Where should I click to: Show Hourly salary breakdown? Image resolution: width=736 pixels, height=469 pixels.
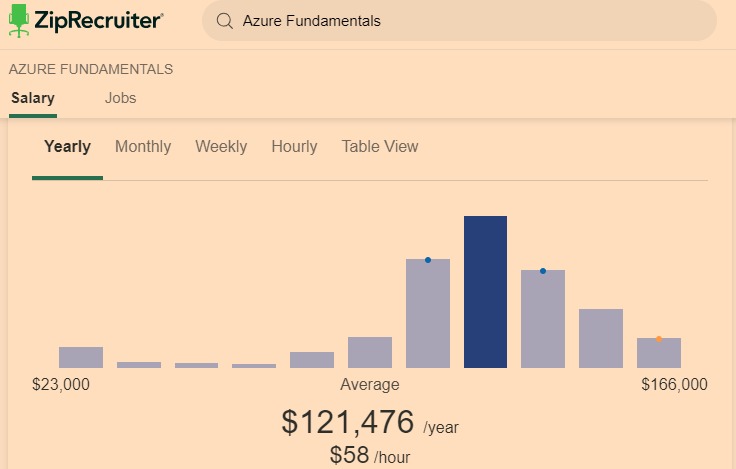pos(294,147)
